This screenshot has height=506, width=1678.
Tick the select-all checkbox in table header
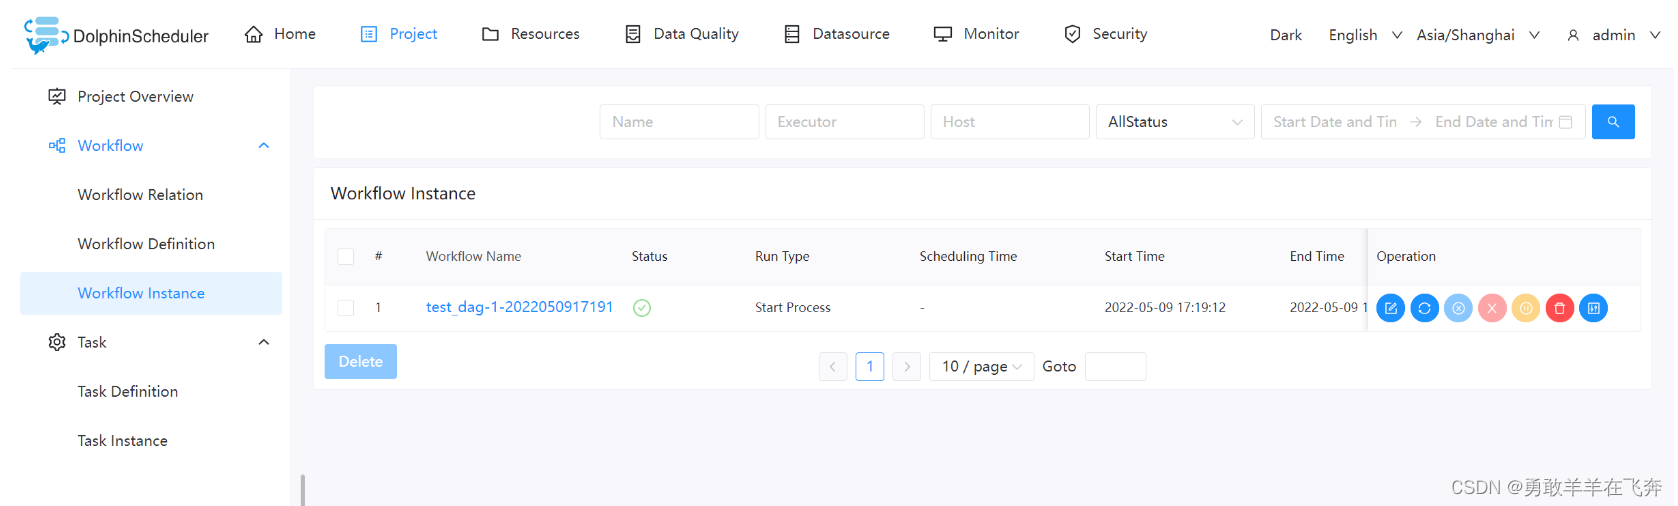coord(346,257)
